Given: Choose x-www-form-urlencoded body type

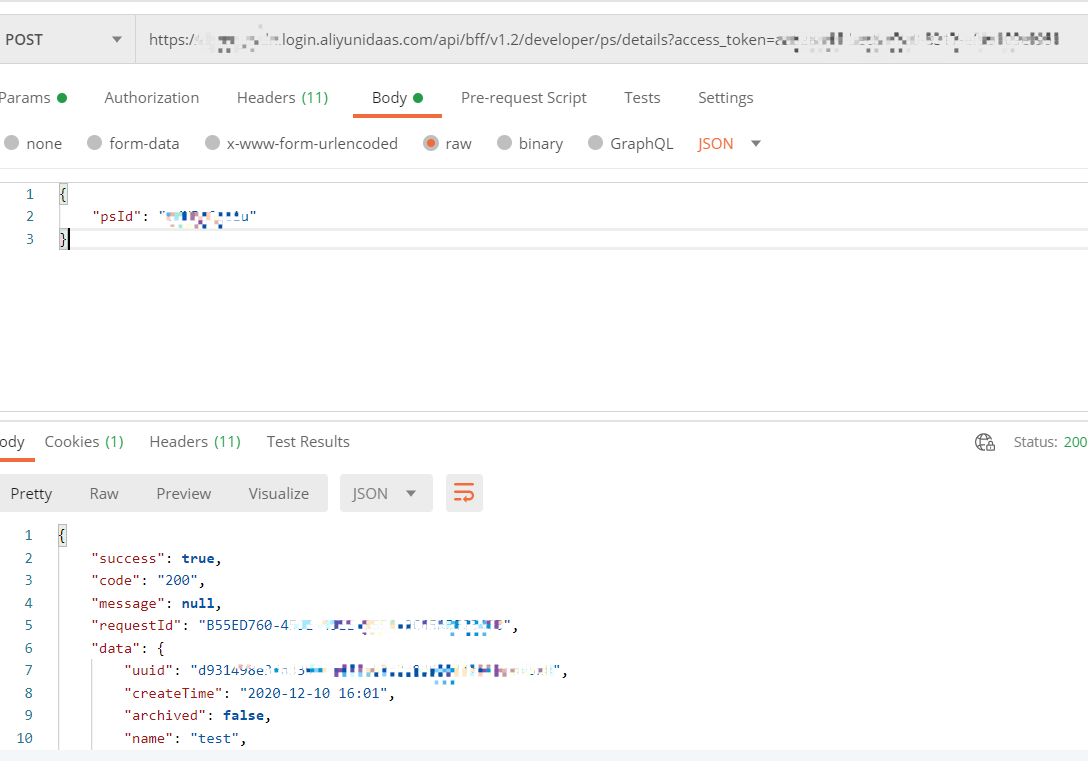Looking at the screenshot, I should tap(212, 143).
